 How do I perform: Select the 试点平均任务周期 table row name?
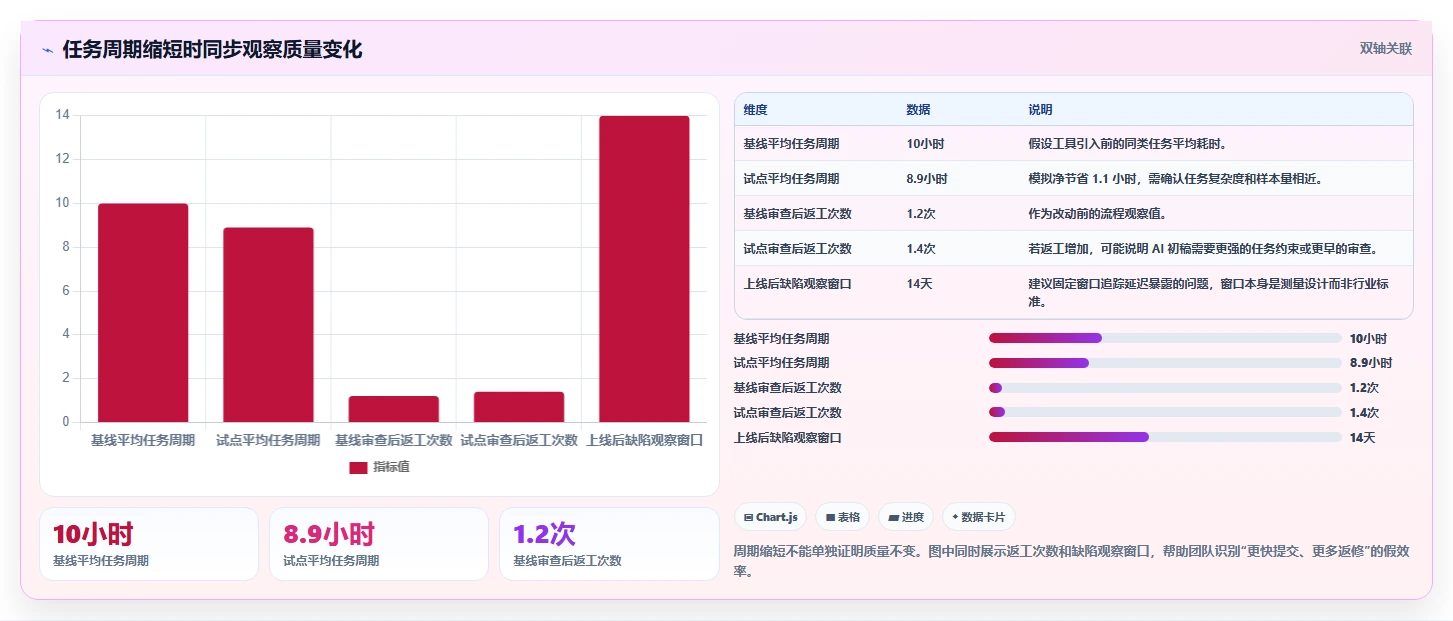coord(791,179)
